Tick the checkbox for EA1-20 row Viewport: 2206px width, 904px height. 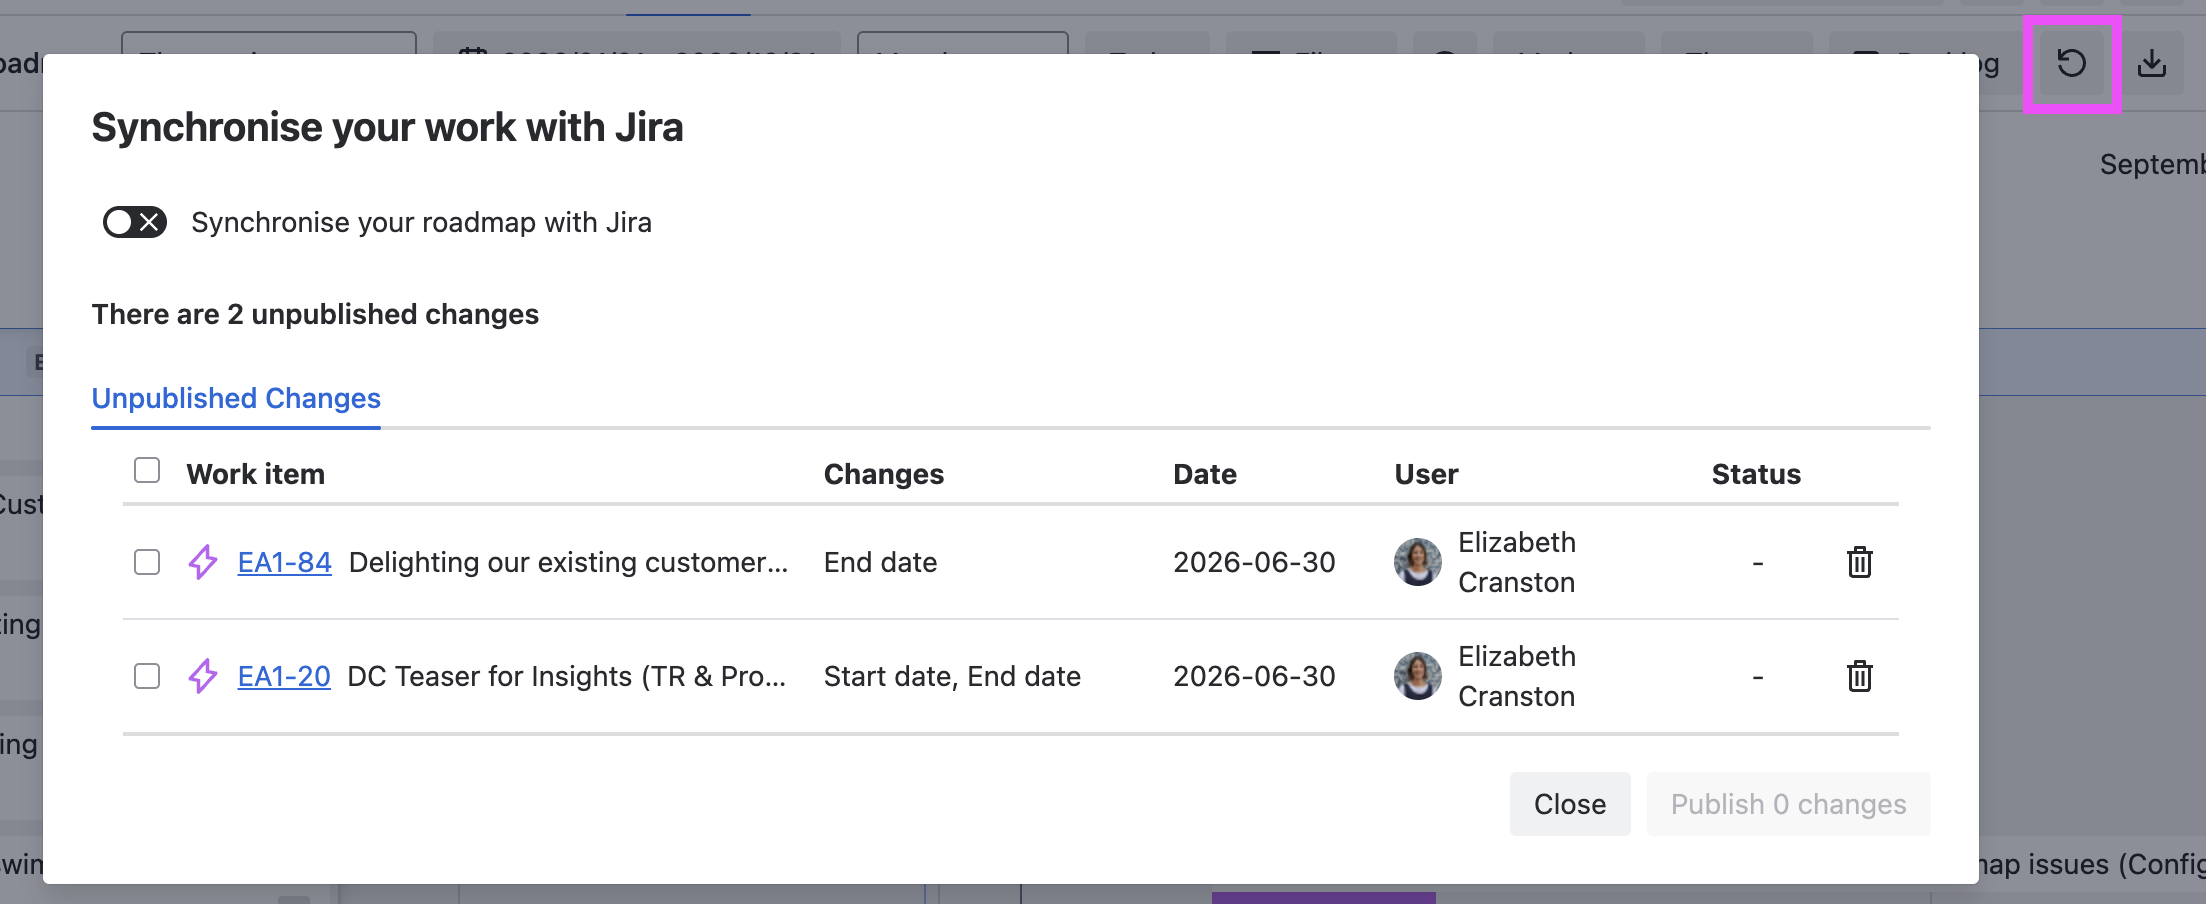147,676
